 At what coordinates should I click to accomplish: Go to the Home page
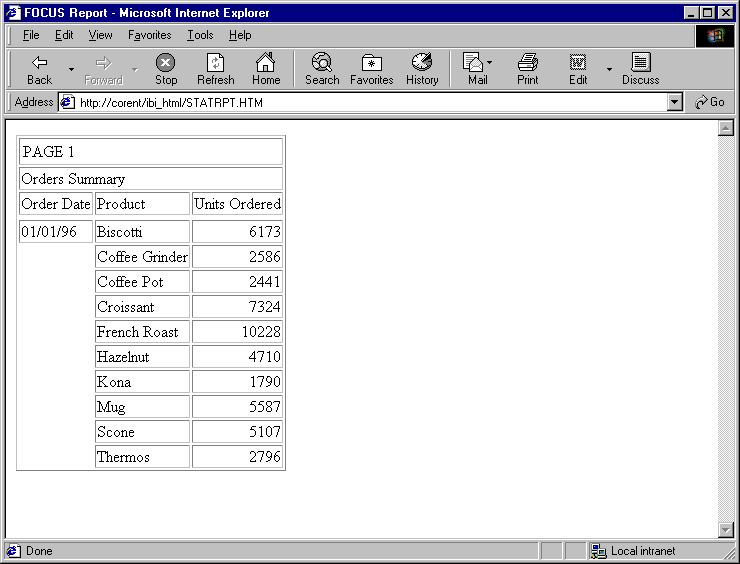coord(266,70)
